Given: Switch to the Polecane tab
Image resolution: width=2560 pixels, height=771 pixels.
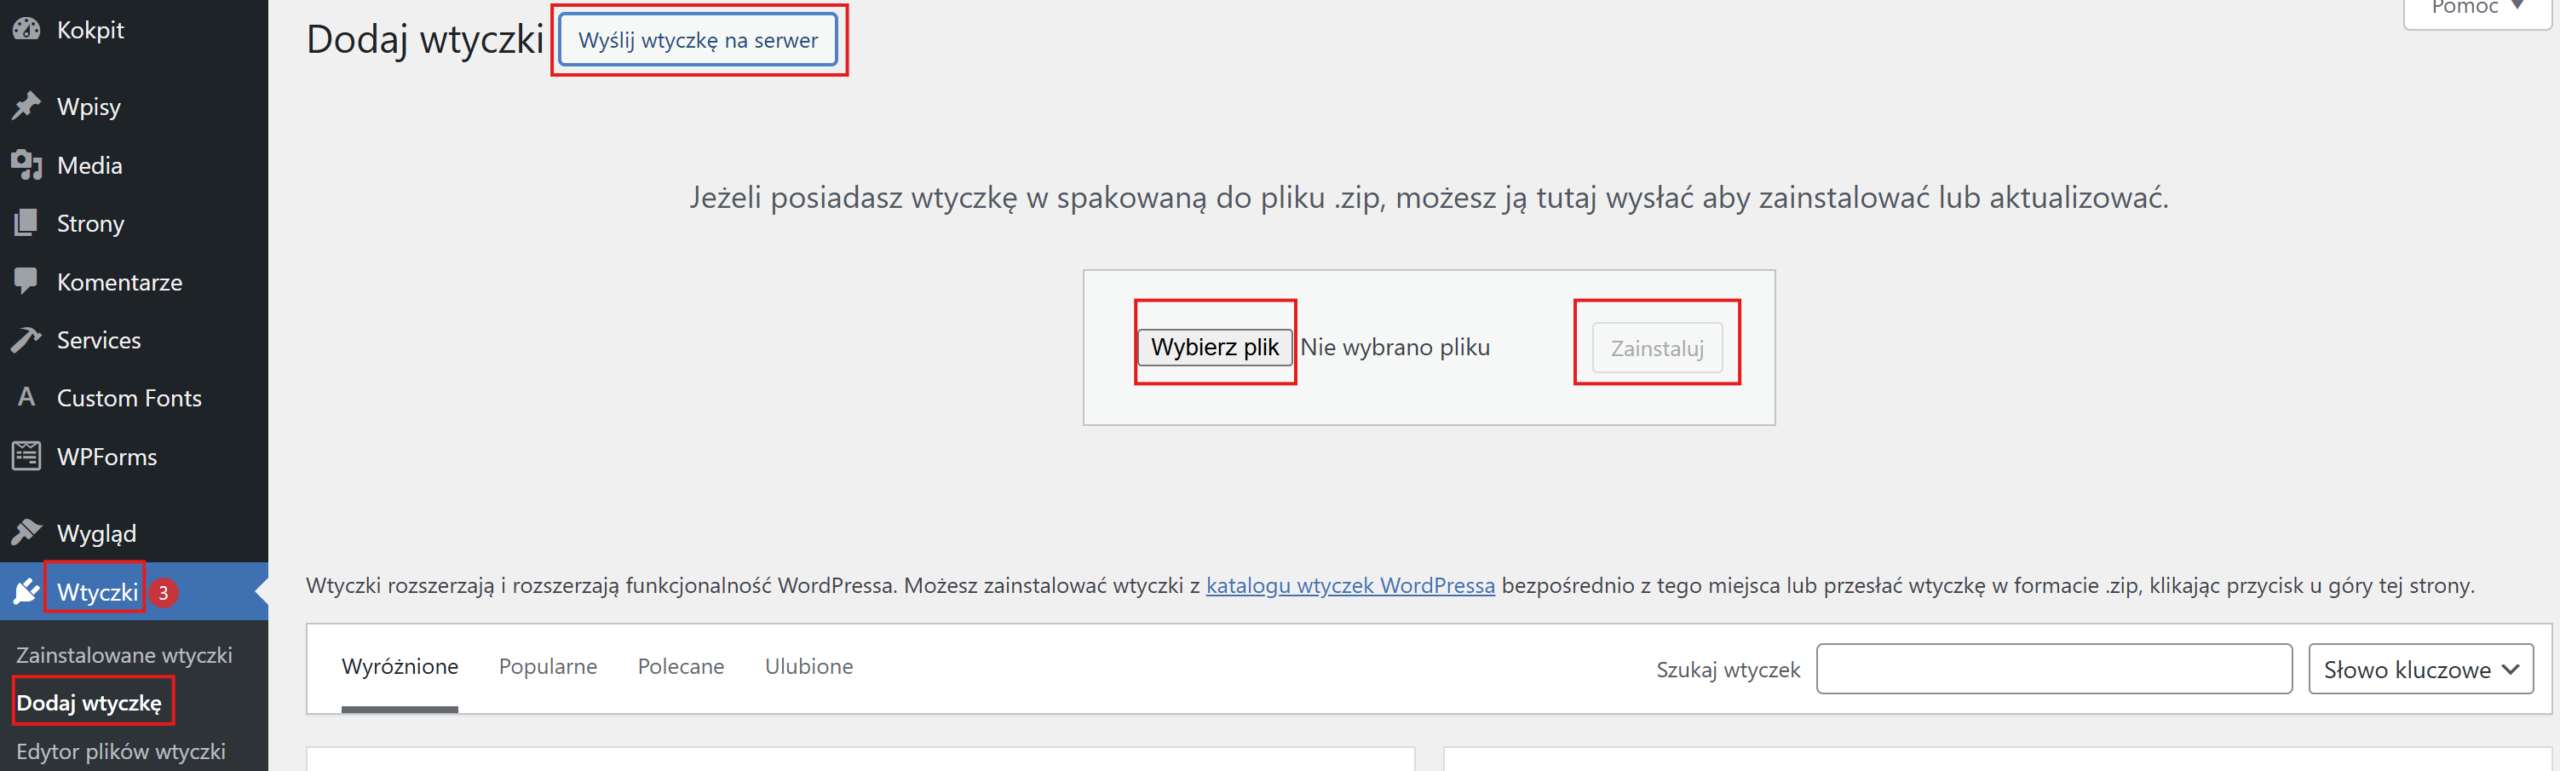Looking at the screenshot, I should (681, 666).
